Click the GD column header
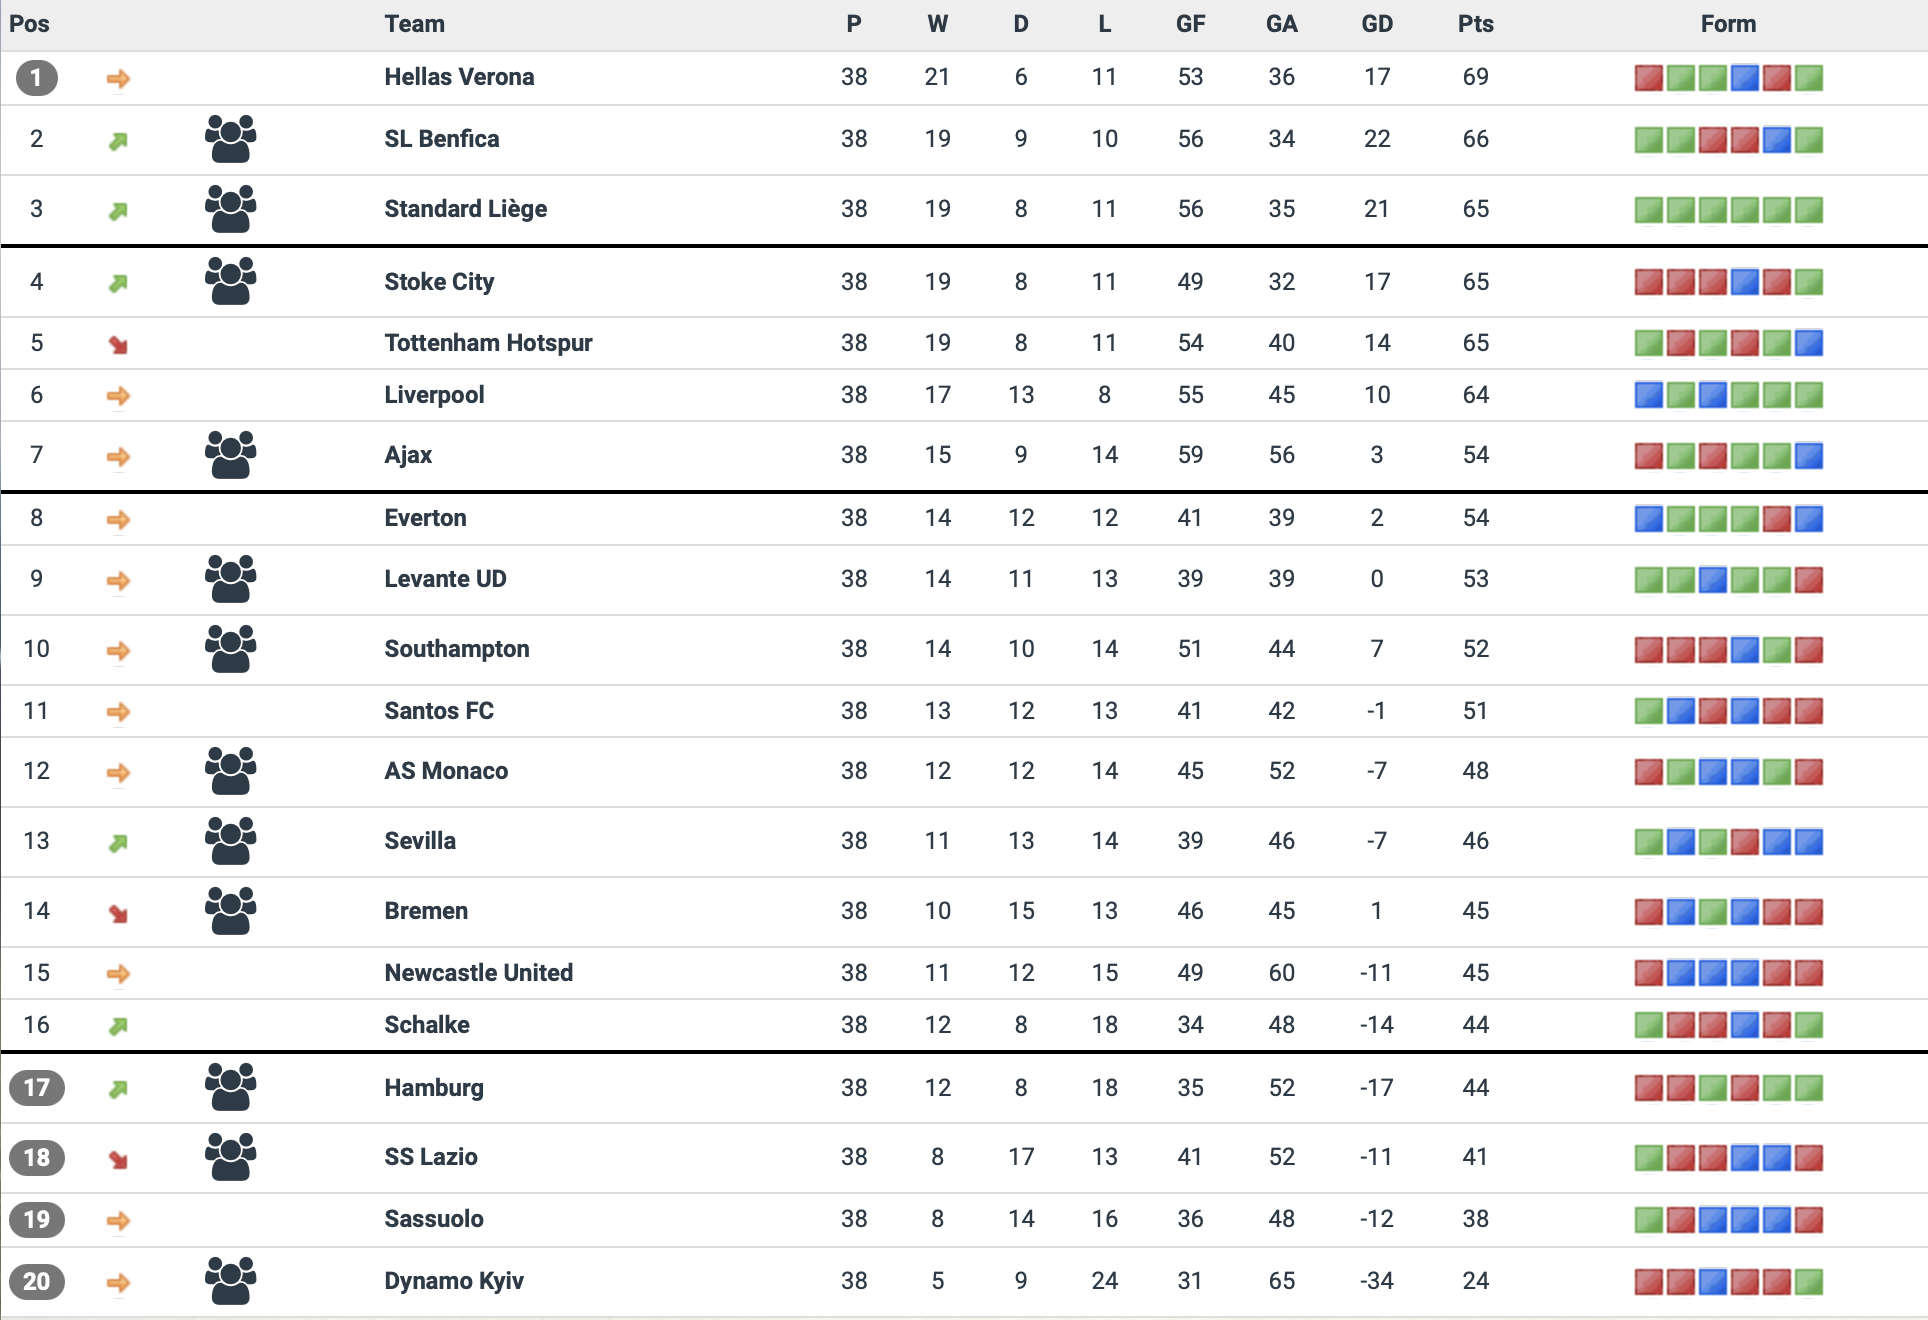Screen dimensions: 1928x1320 click(x=1376, y=24)
